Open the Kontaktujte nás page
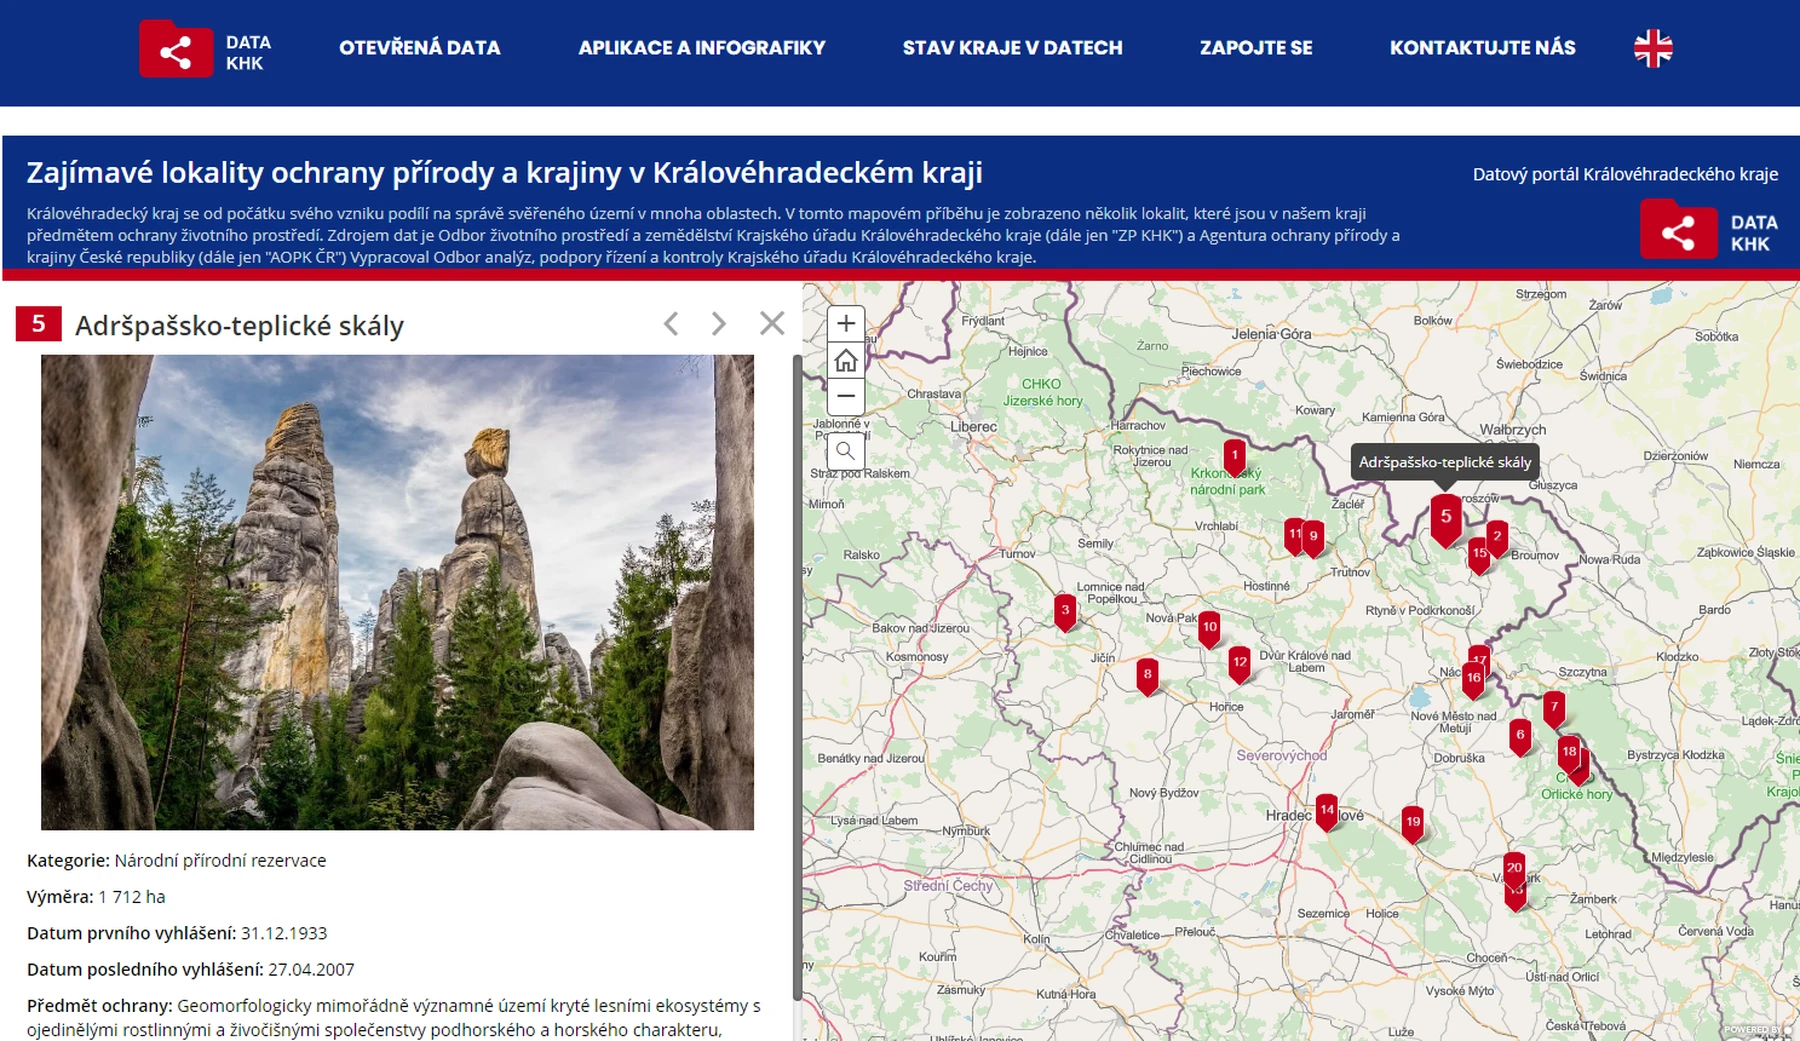 click(x=1482, y=48)
